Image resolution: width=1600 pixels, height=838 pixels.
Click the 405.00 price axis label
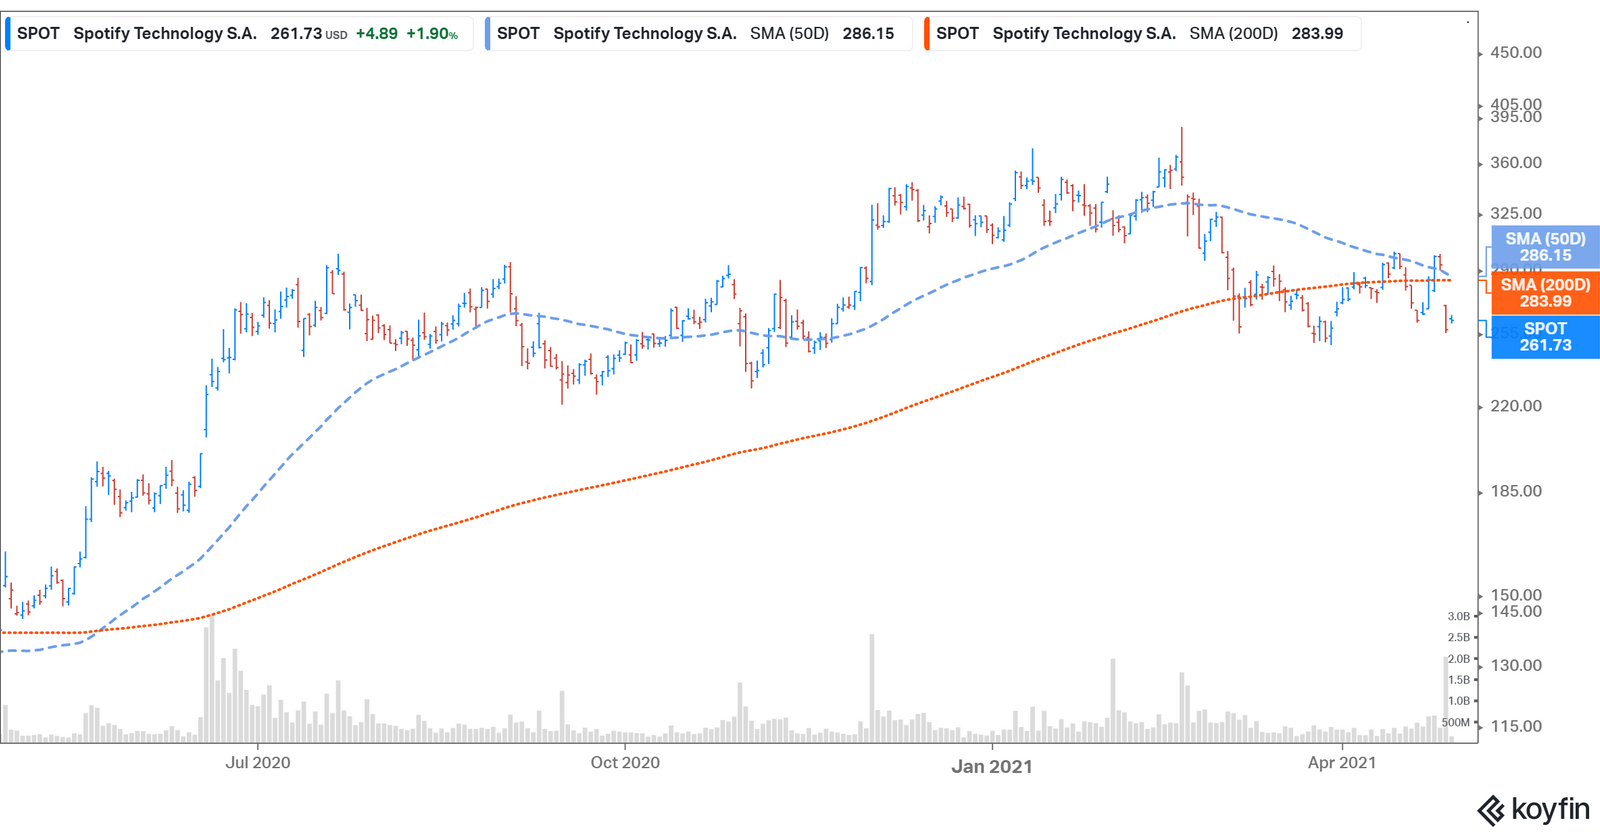click(1516, 104)
